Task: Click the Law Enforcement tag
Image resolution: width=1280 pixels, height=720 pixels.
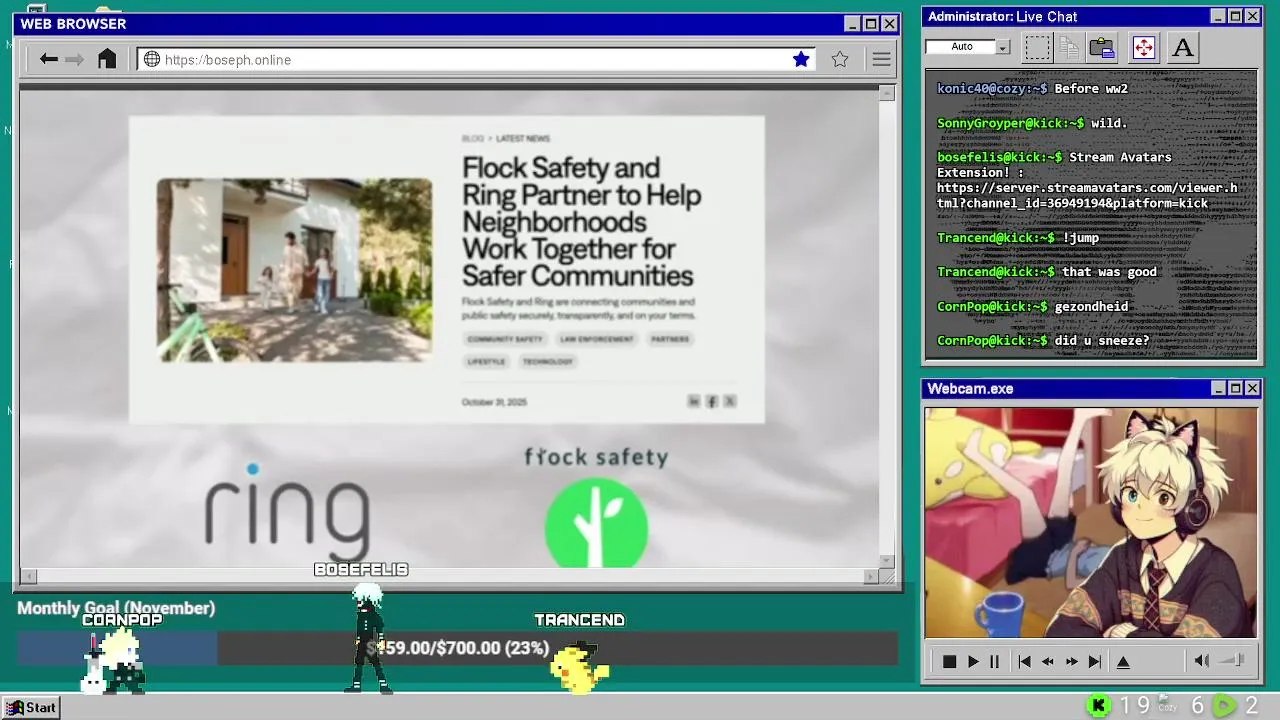Action: pos(596,339)
